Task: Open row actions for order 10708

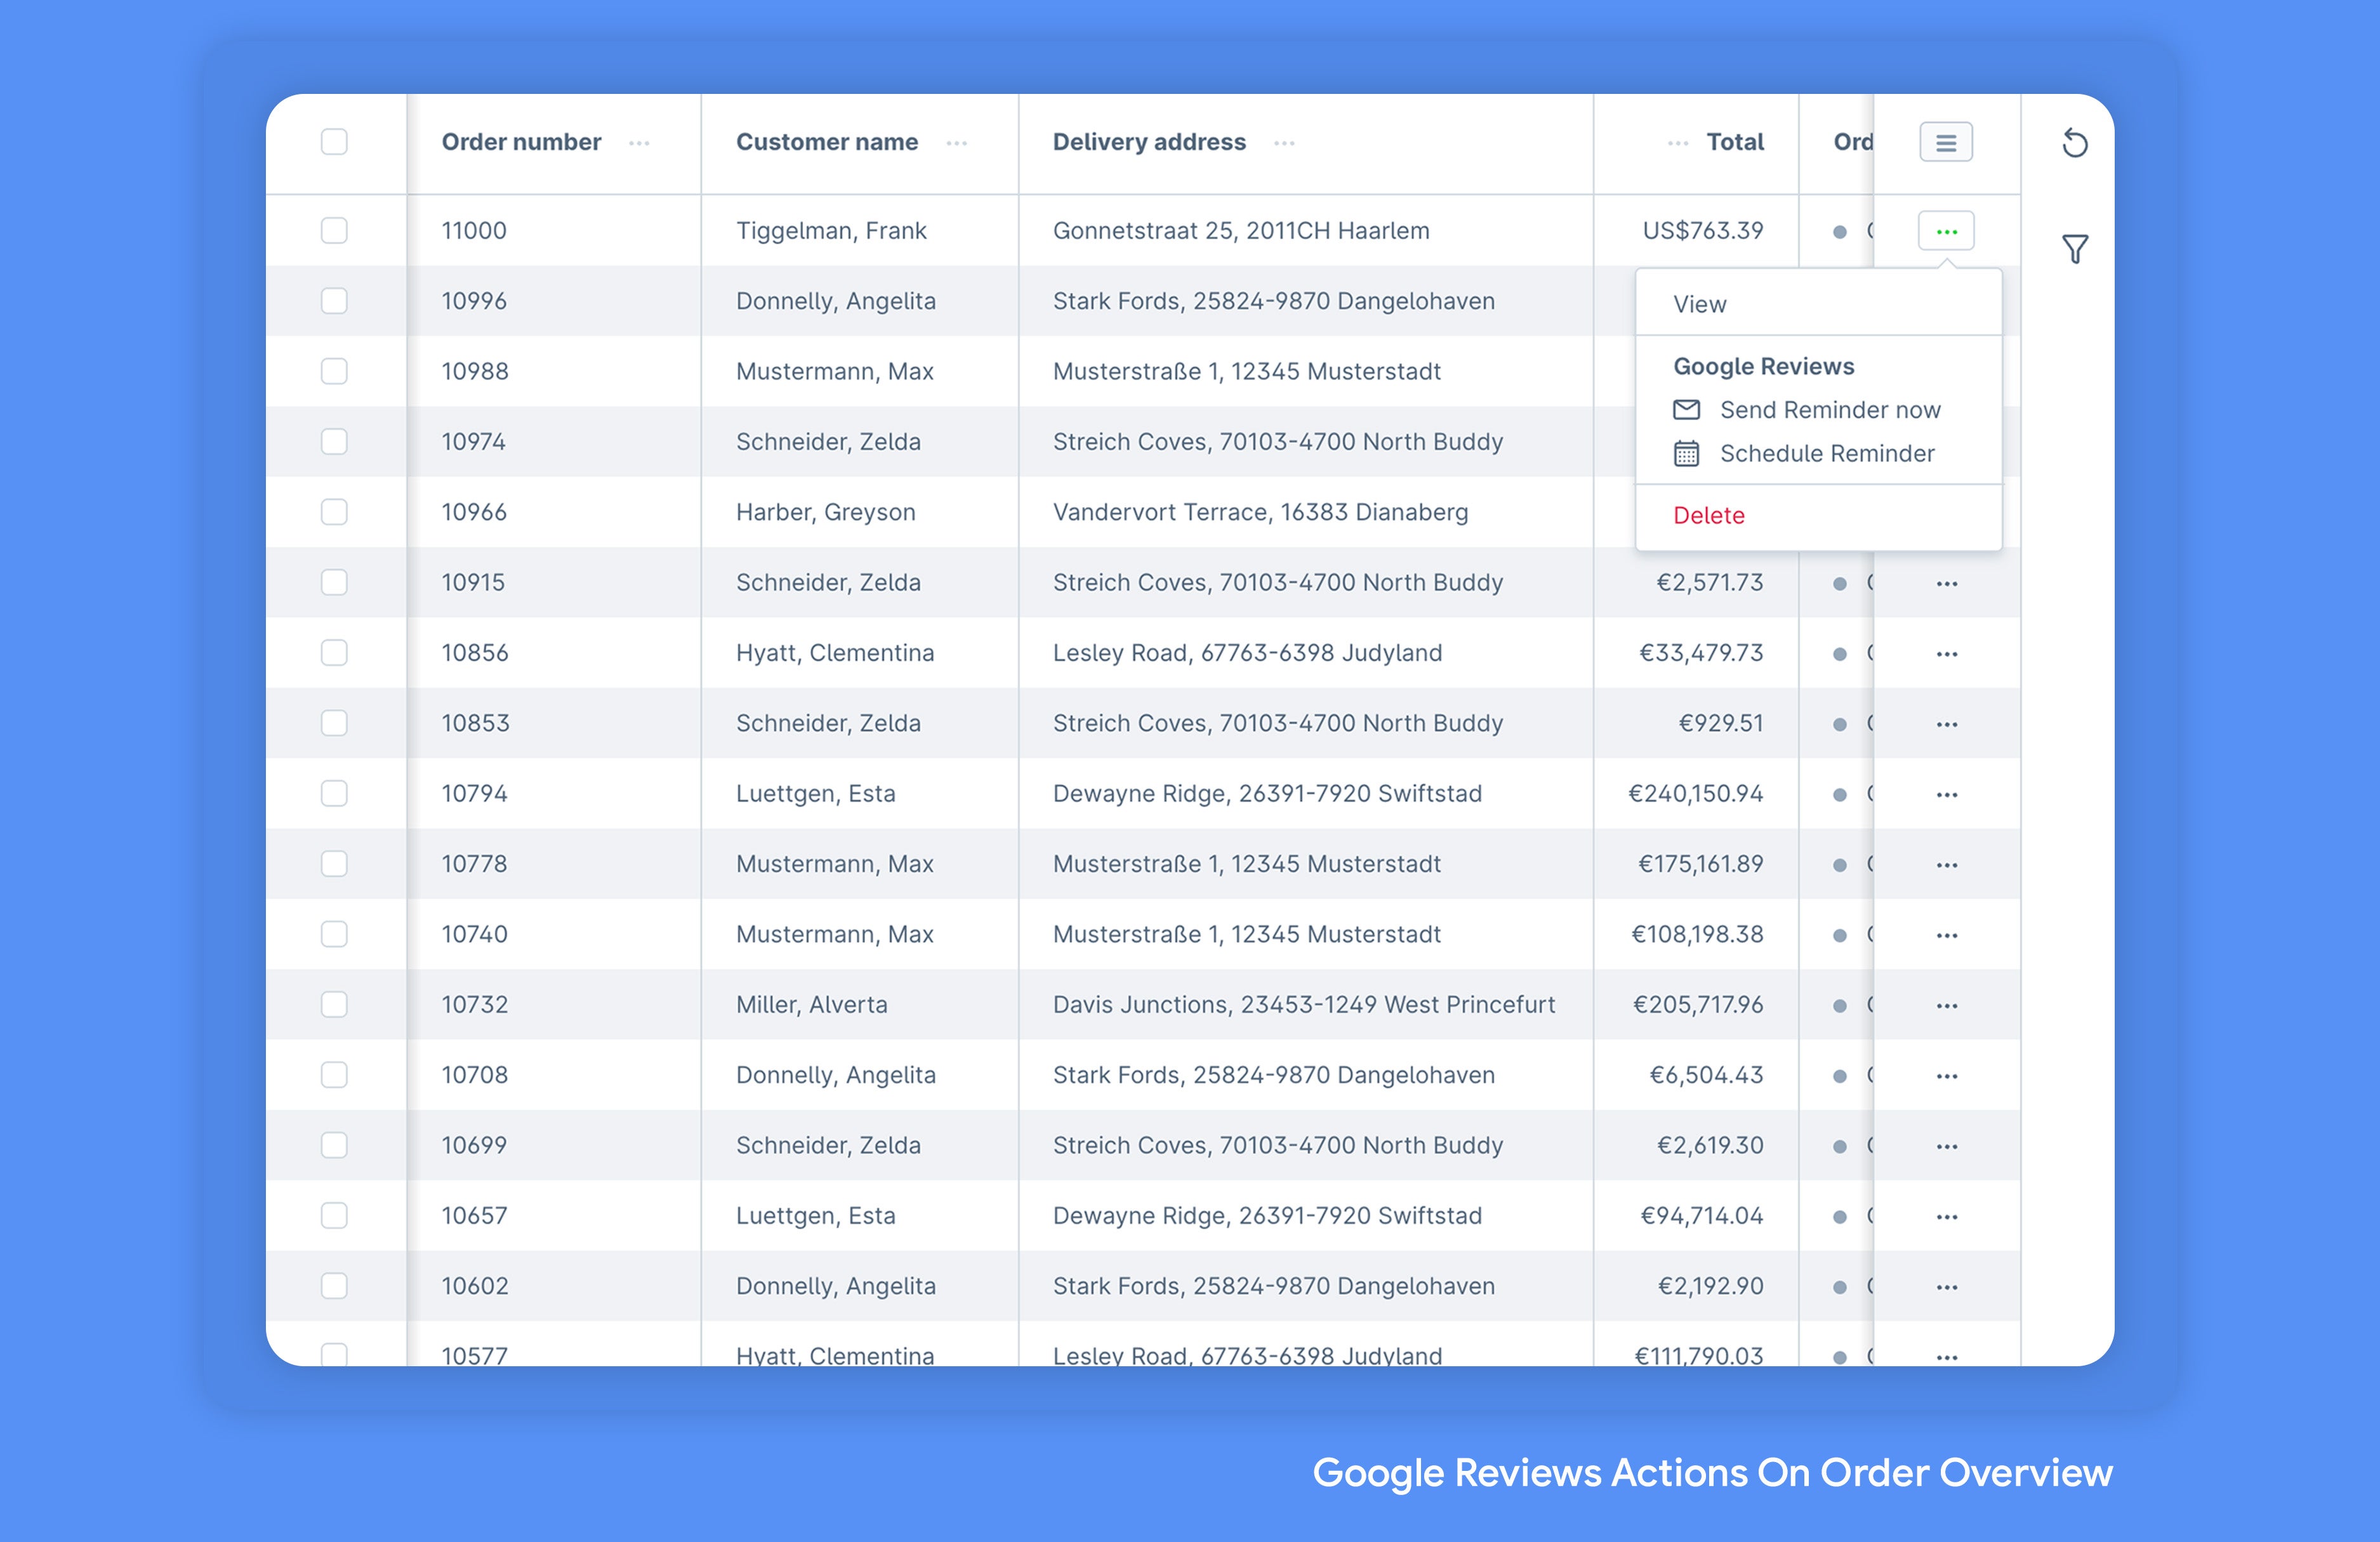Action: click(1946, 1076)
